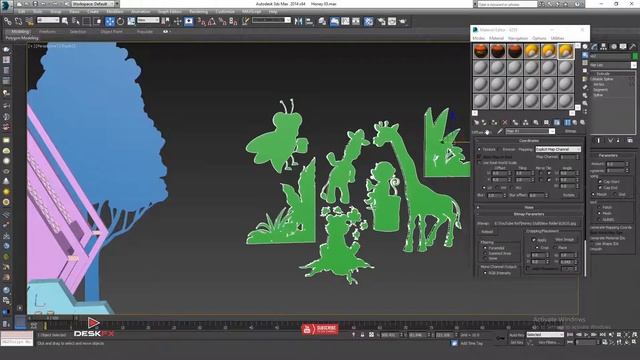
Task: Switch to the Modeling ribbon tab
Action: (20, 32)
